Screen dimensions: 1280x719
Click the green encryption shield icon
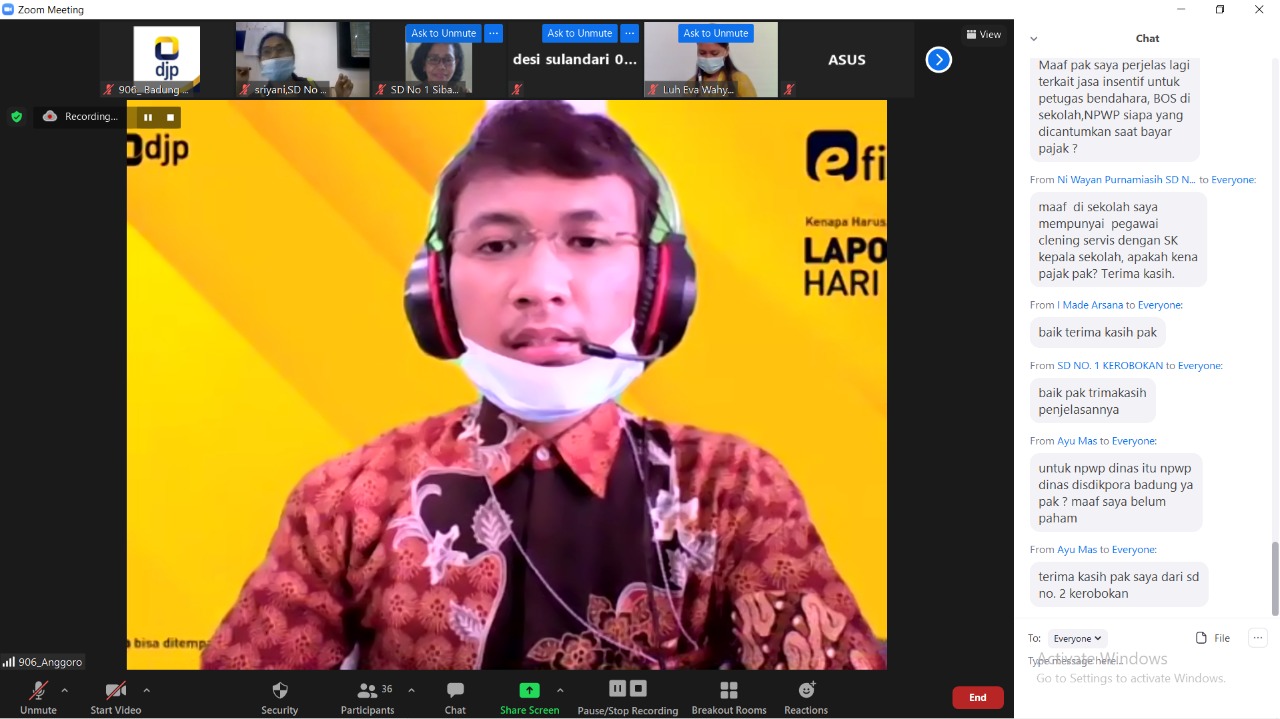(x=16, y=117)
